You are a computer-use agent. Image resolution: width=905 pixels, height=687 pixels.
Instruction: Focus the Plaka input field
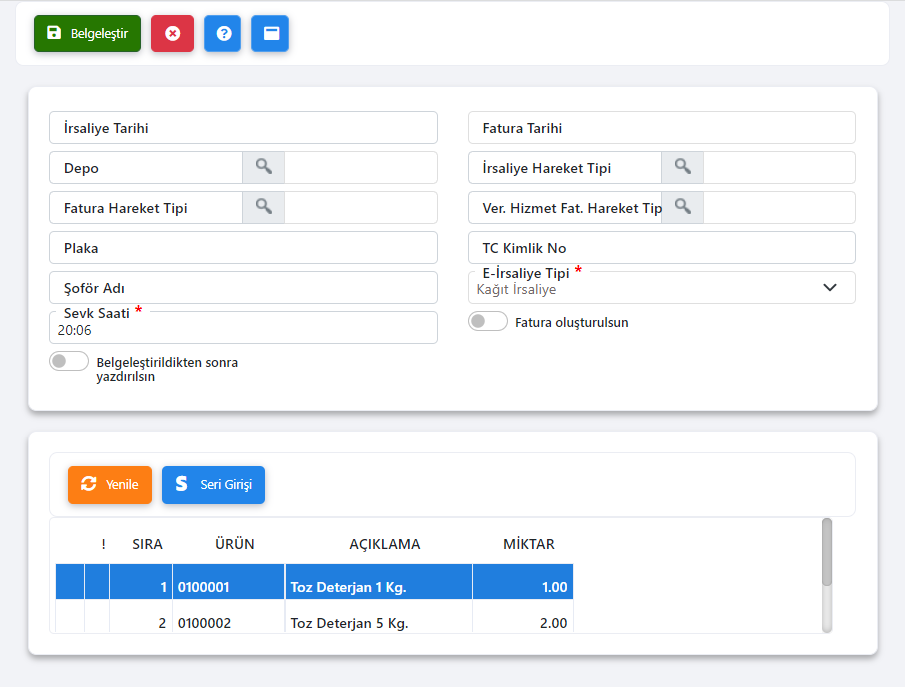click(x=243, y=248)
